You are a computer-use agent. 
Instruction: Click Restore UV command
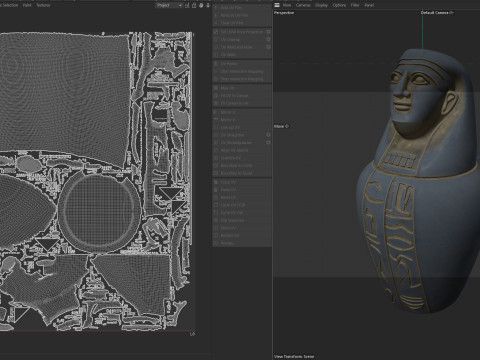pyautogui.click(x=242, y=236)
